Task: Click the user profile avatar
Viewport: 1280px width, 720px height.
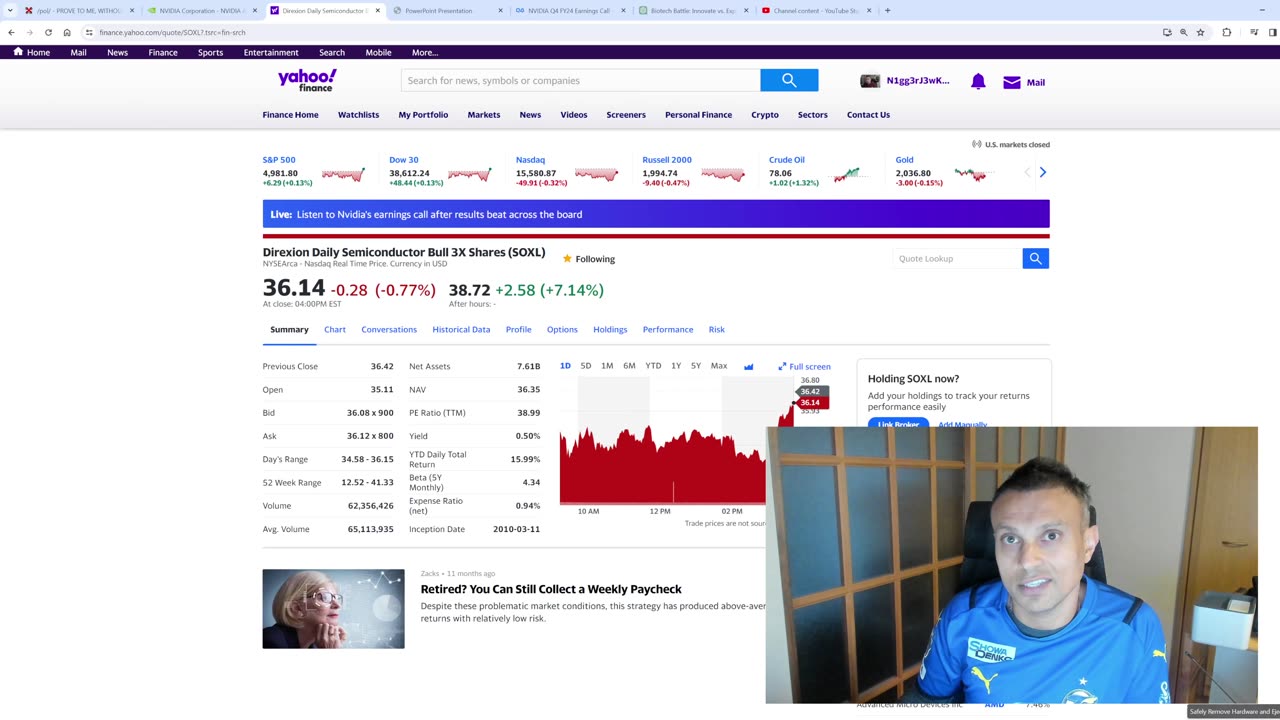Action: click(x=870, y=81)
